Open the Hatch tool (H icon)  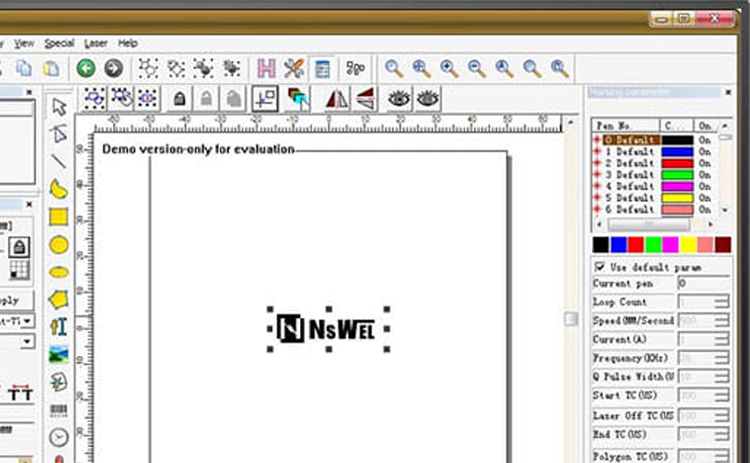coord(266,68)
